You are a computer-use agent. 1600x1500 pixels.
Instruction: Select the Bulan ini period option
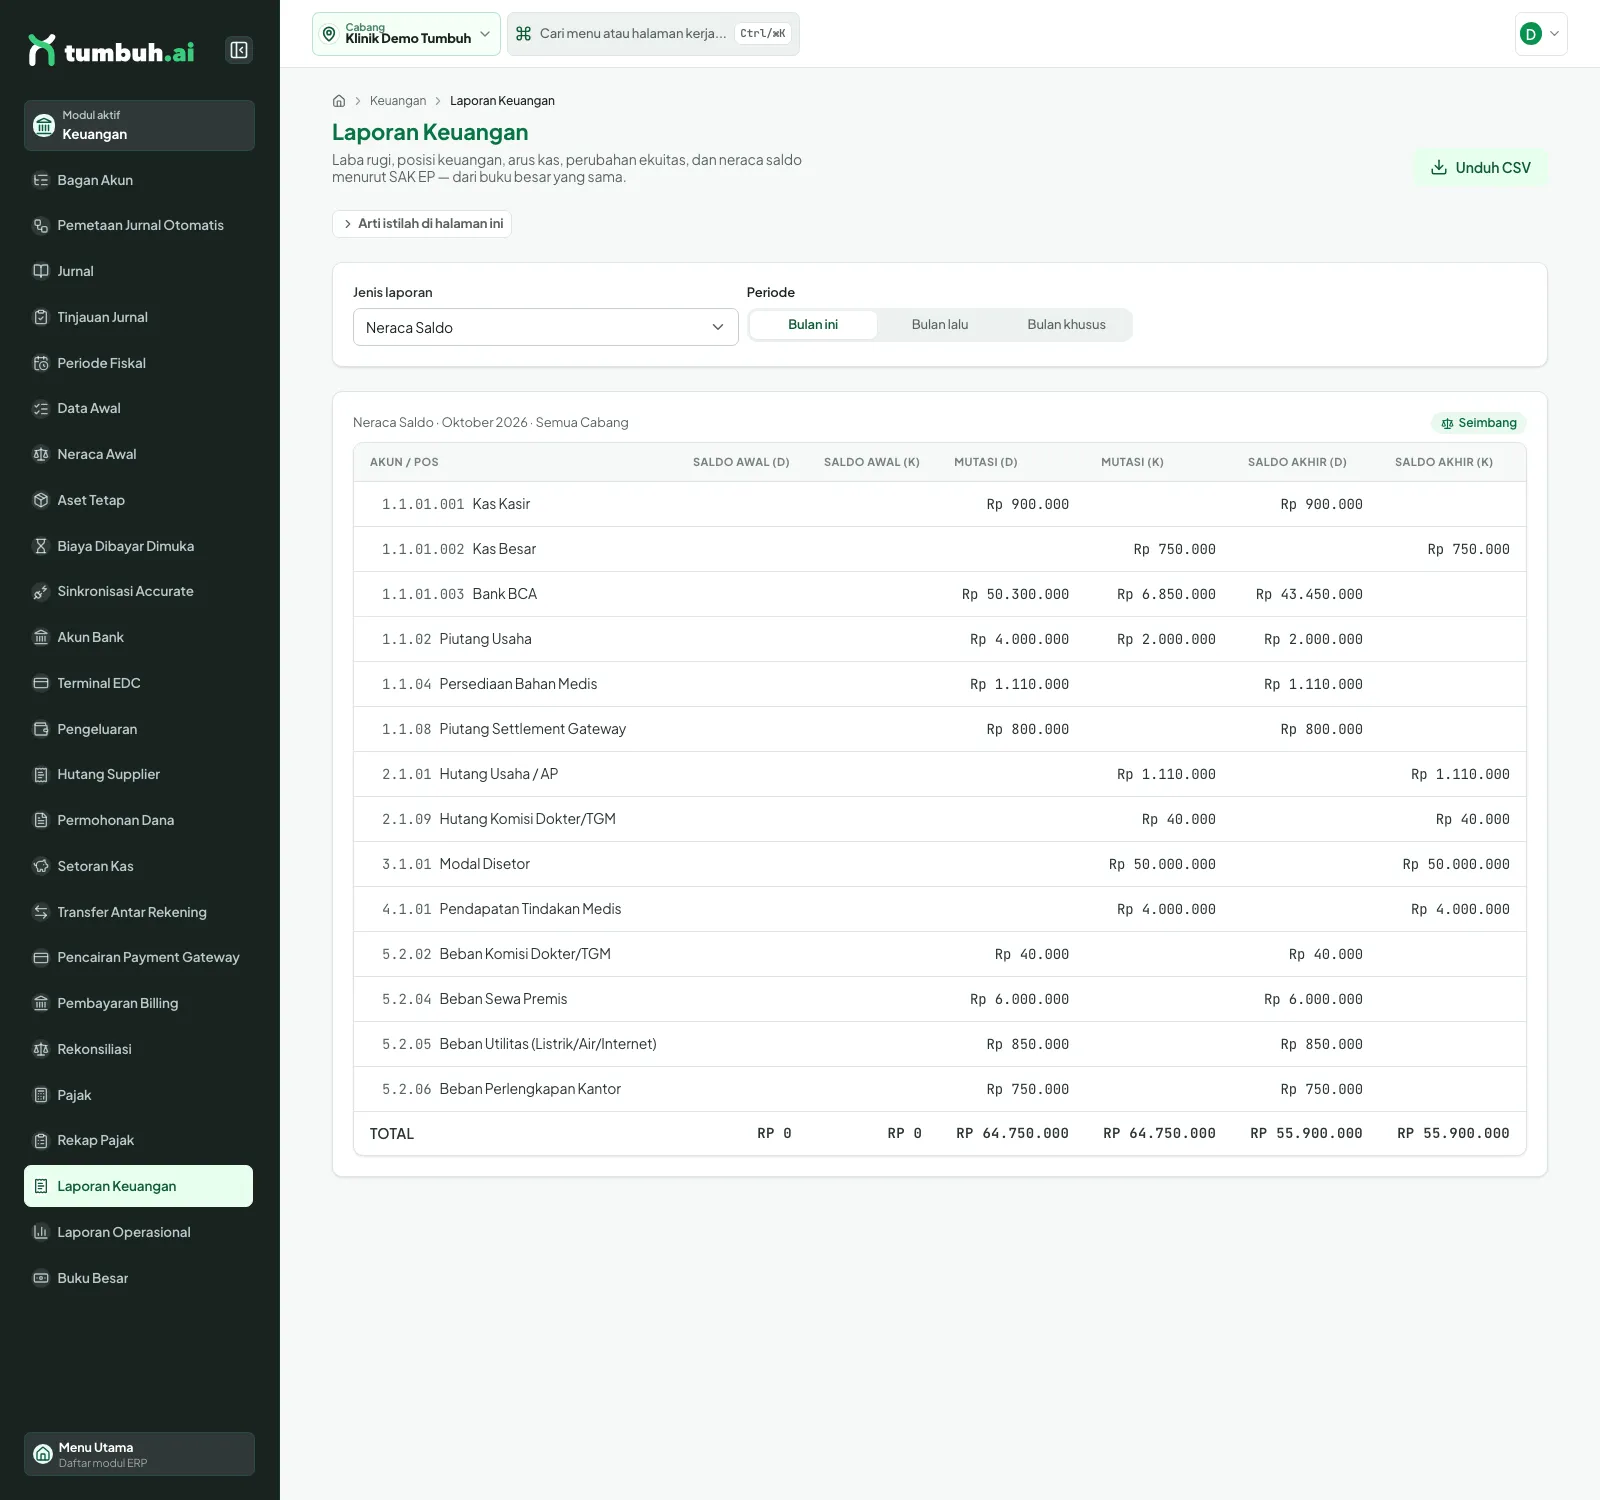[813, 325]
